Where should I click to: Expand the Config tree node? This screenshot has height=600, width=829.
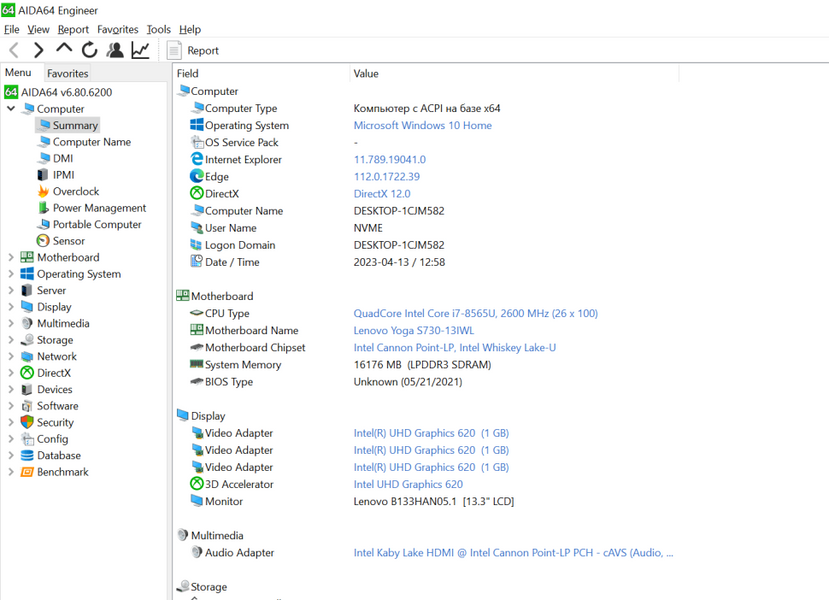point(11,439)
